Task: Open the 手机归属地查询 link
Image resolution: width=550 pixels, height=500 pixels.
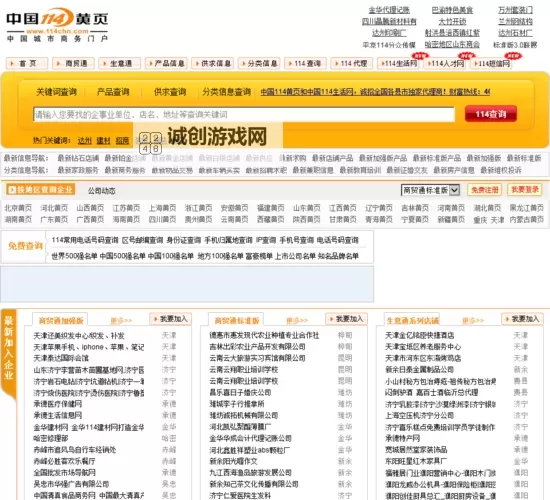Action: (x=228, y=240)
